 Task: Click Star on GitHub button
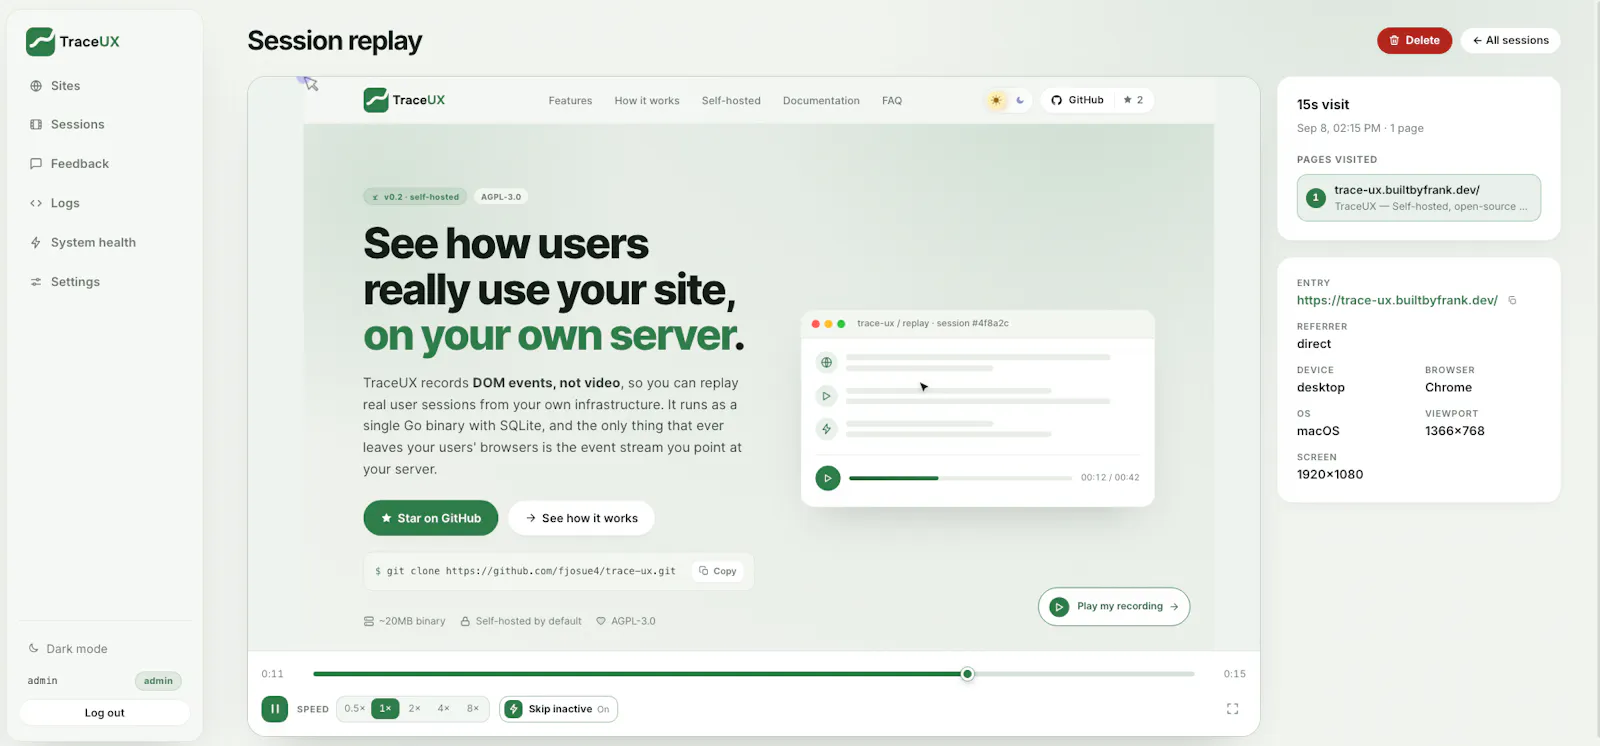coord(431,518)
